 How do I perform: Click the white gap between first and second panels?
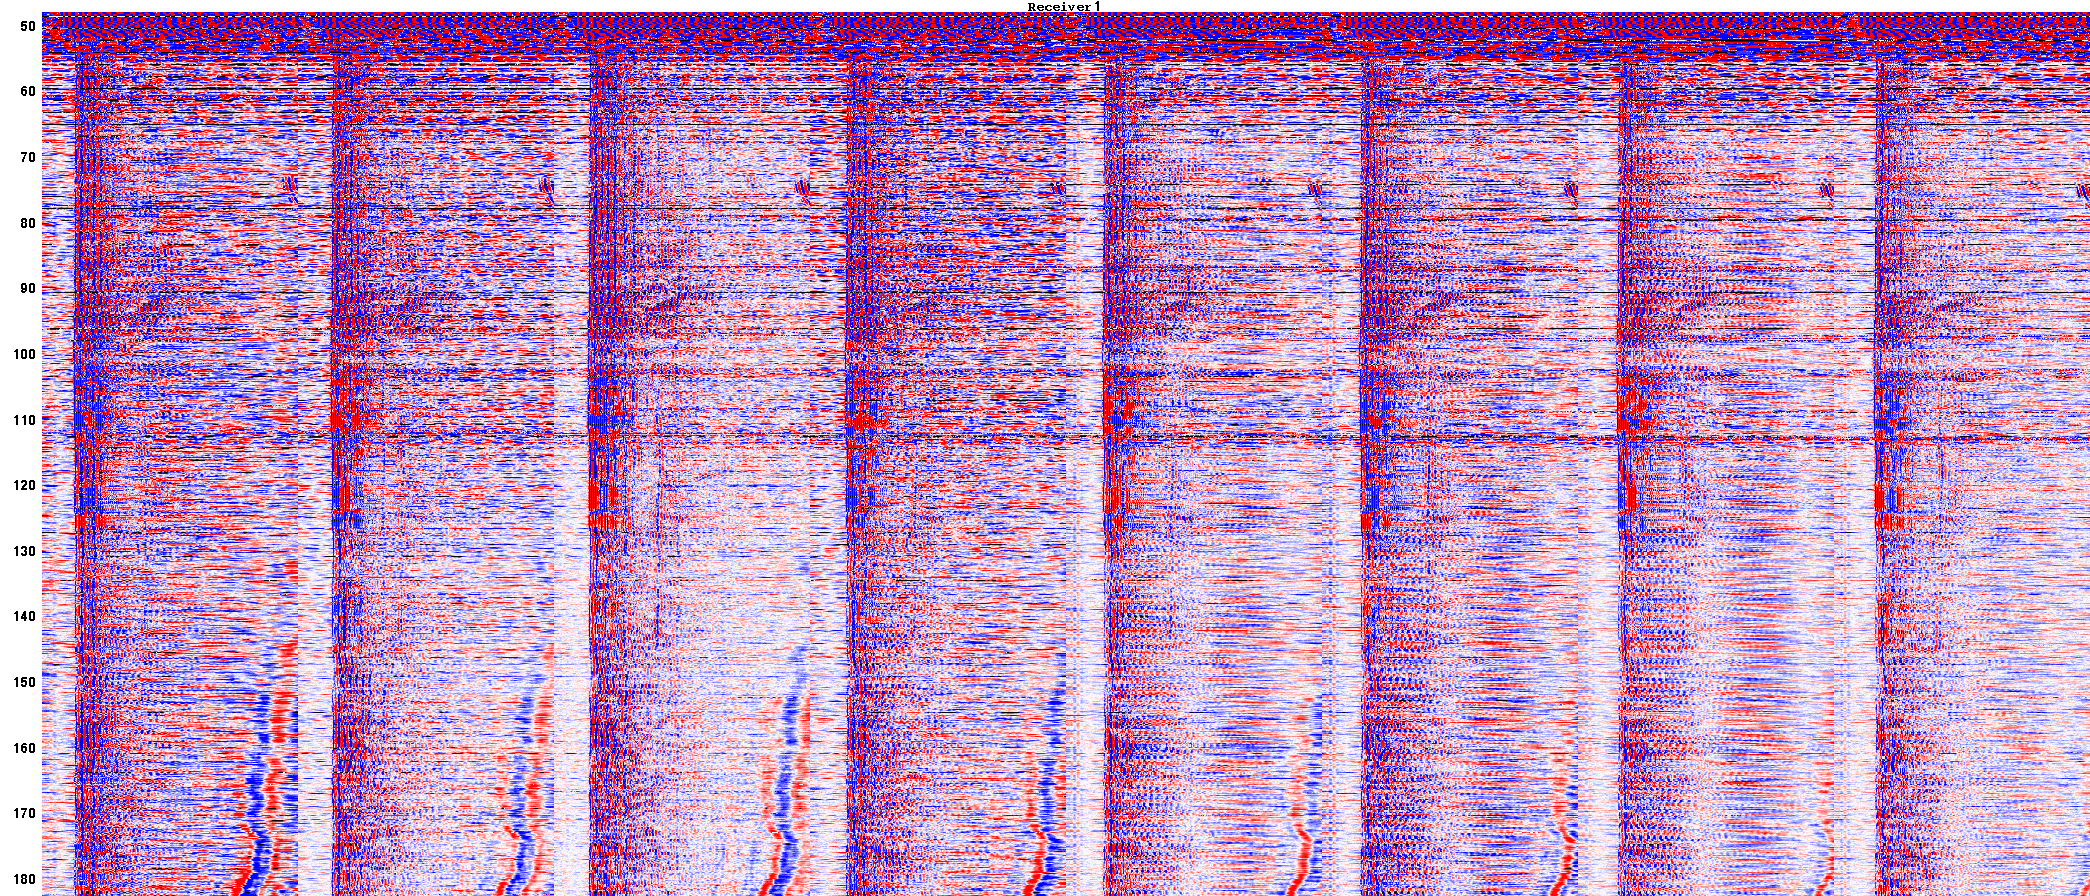pos(313,500)
